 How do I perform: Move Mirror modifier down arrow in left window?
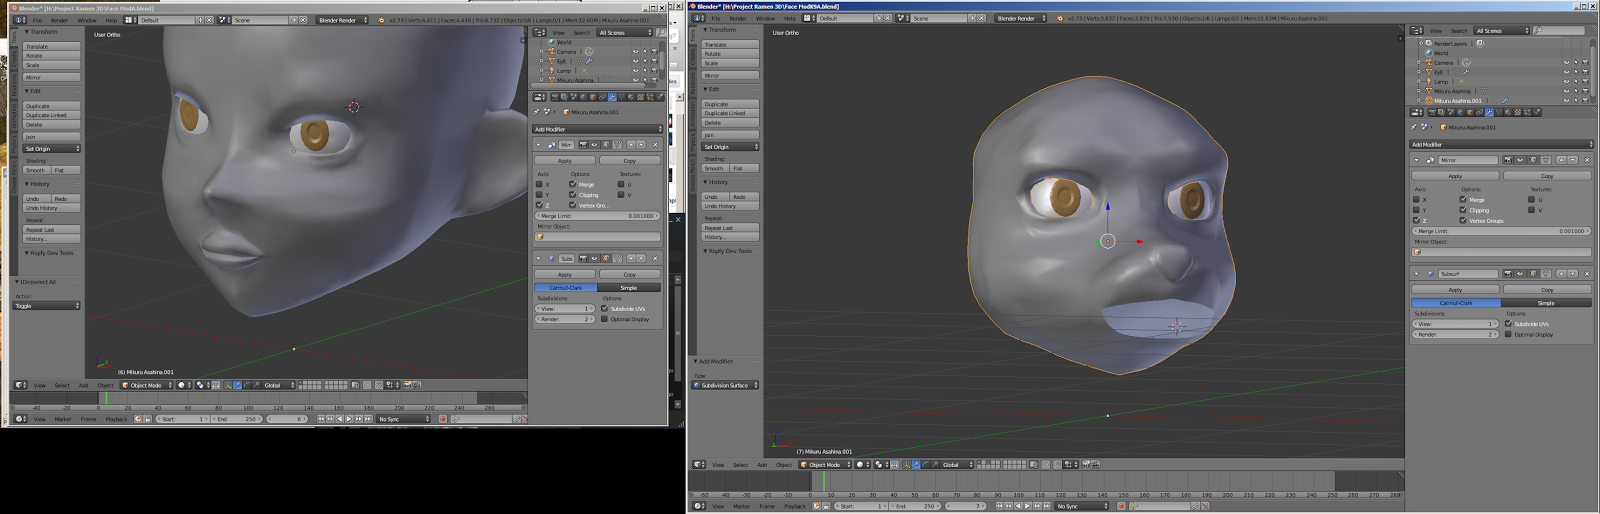(641, 144)
